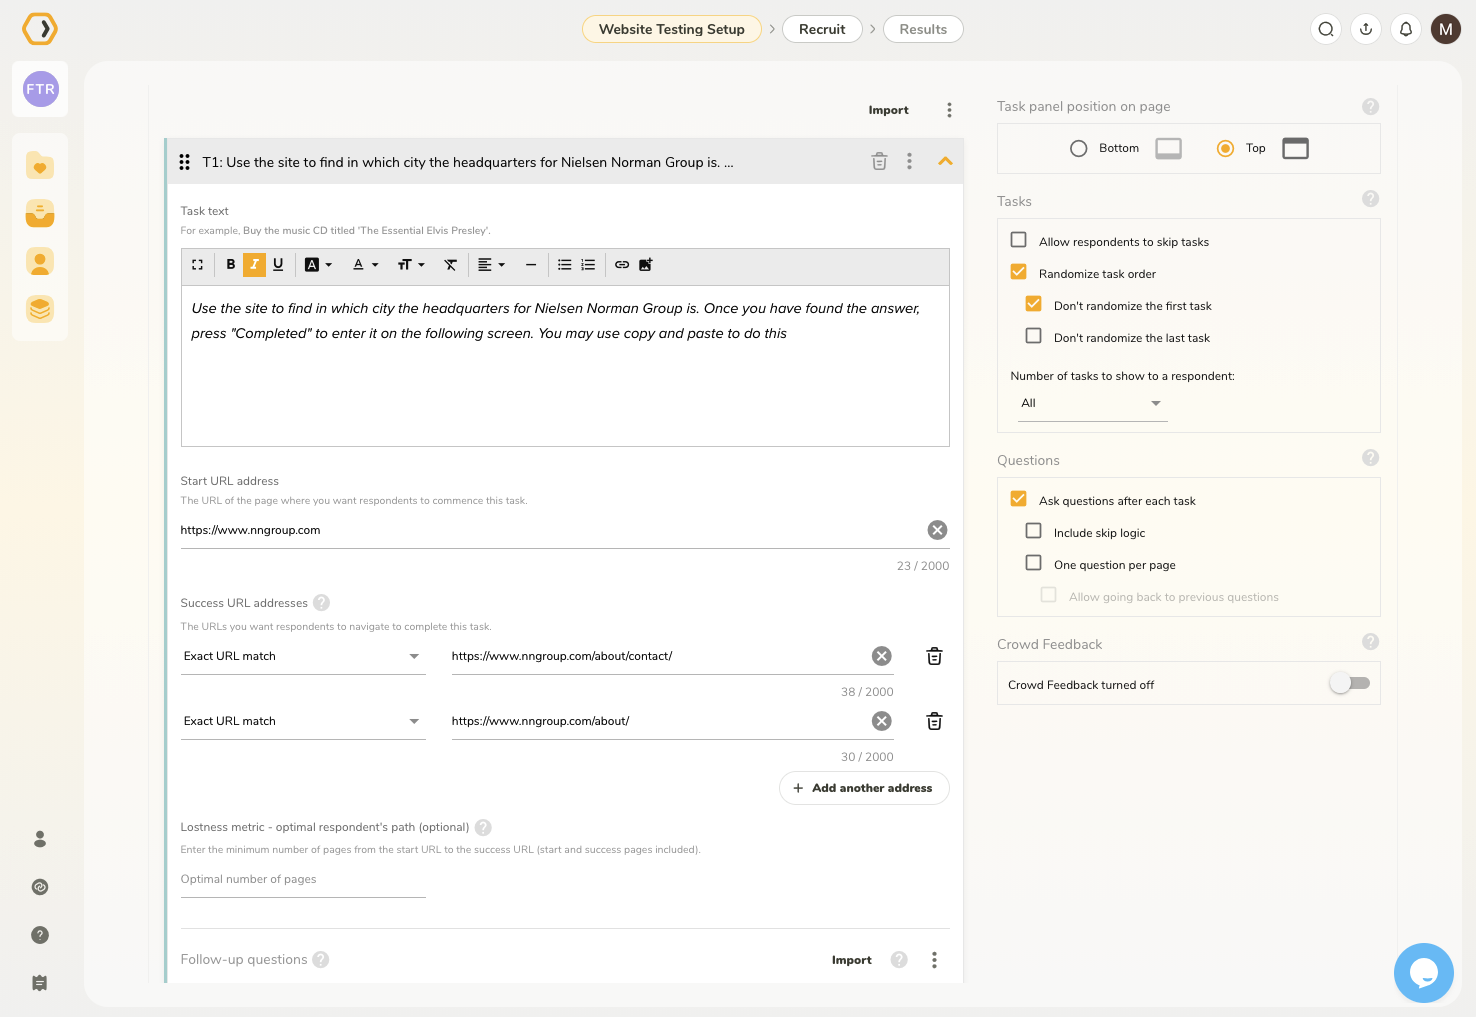Click the home logo at top left
The height and width of the screenshot is (1017, 1476).
point(40,29)
